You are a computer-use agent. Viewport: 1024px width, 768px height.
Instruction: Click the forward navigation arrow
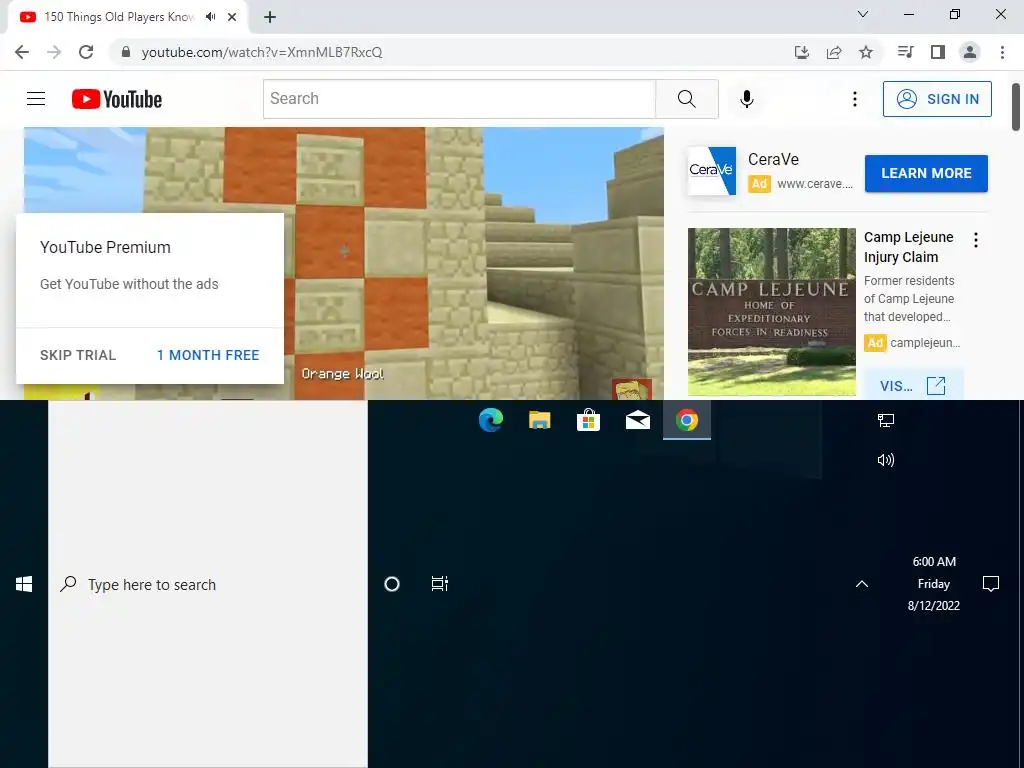[x=54, y=52]
